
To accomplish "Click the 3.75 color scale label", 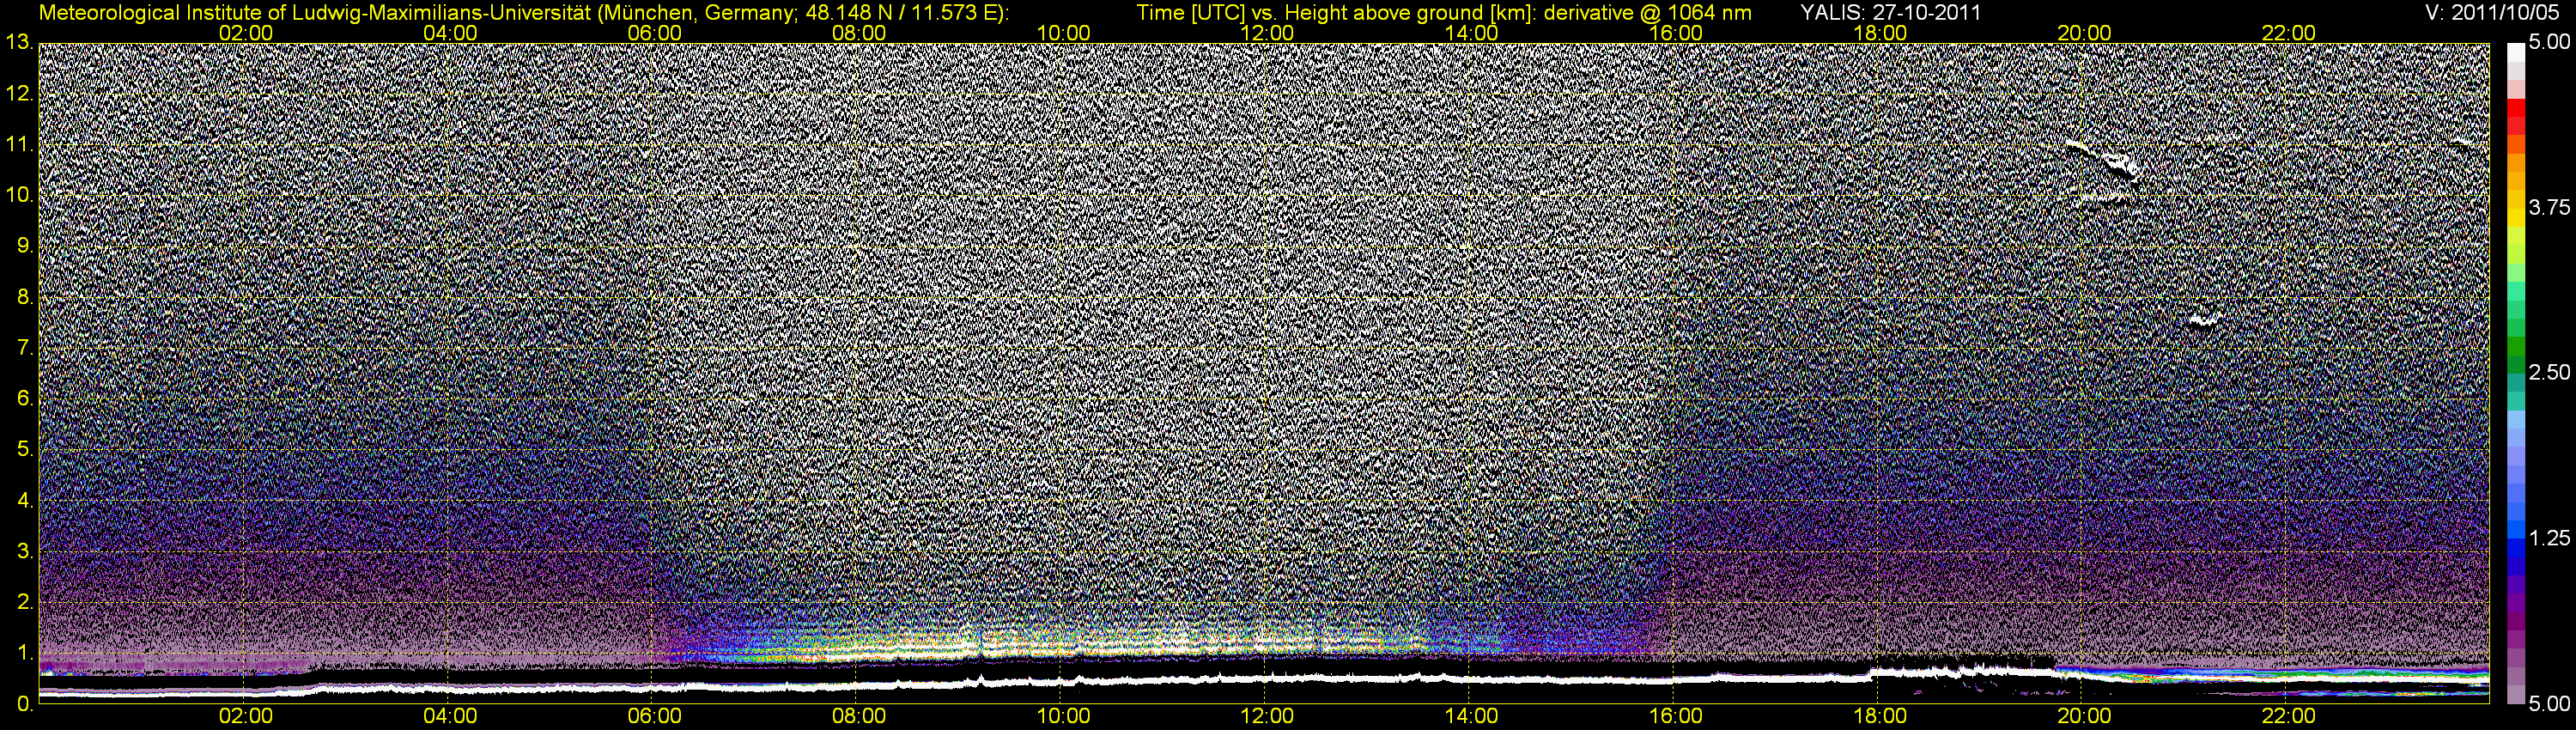I will click(x=2550, y=208).
